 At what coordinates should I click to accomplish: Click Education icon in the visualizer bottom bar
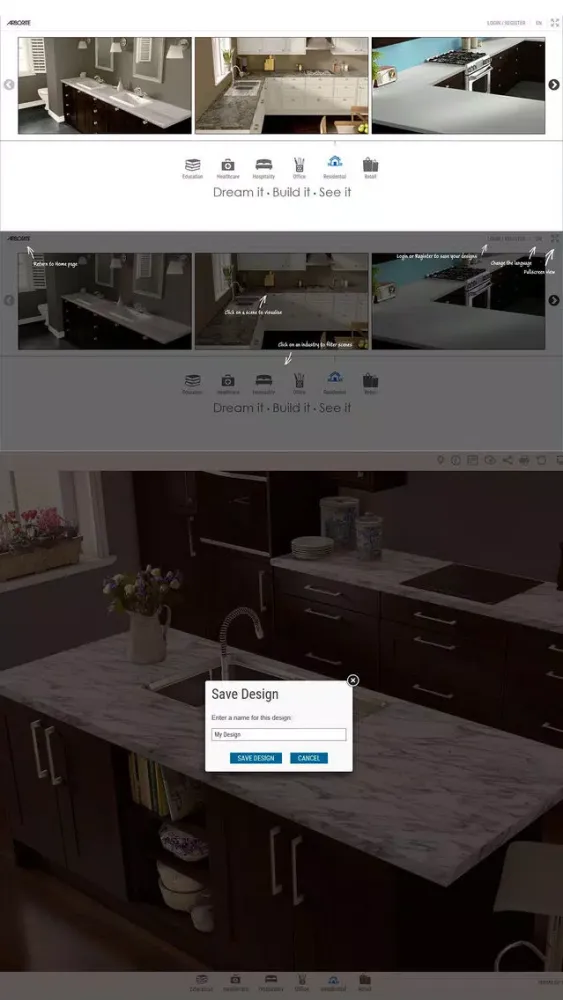click(x=201, y=980)
